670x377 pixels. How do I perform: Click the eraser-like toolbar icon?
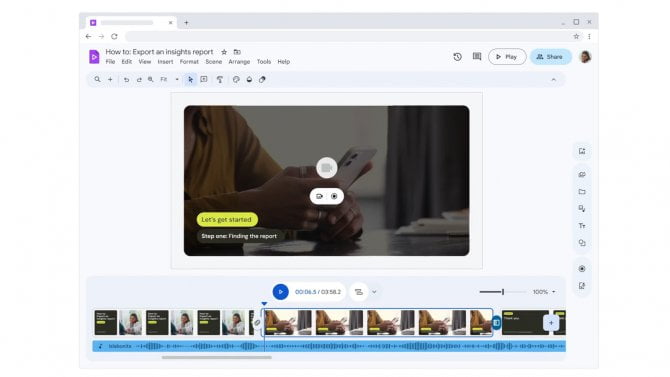pyautogui.click(x=262, y=80)
